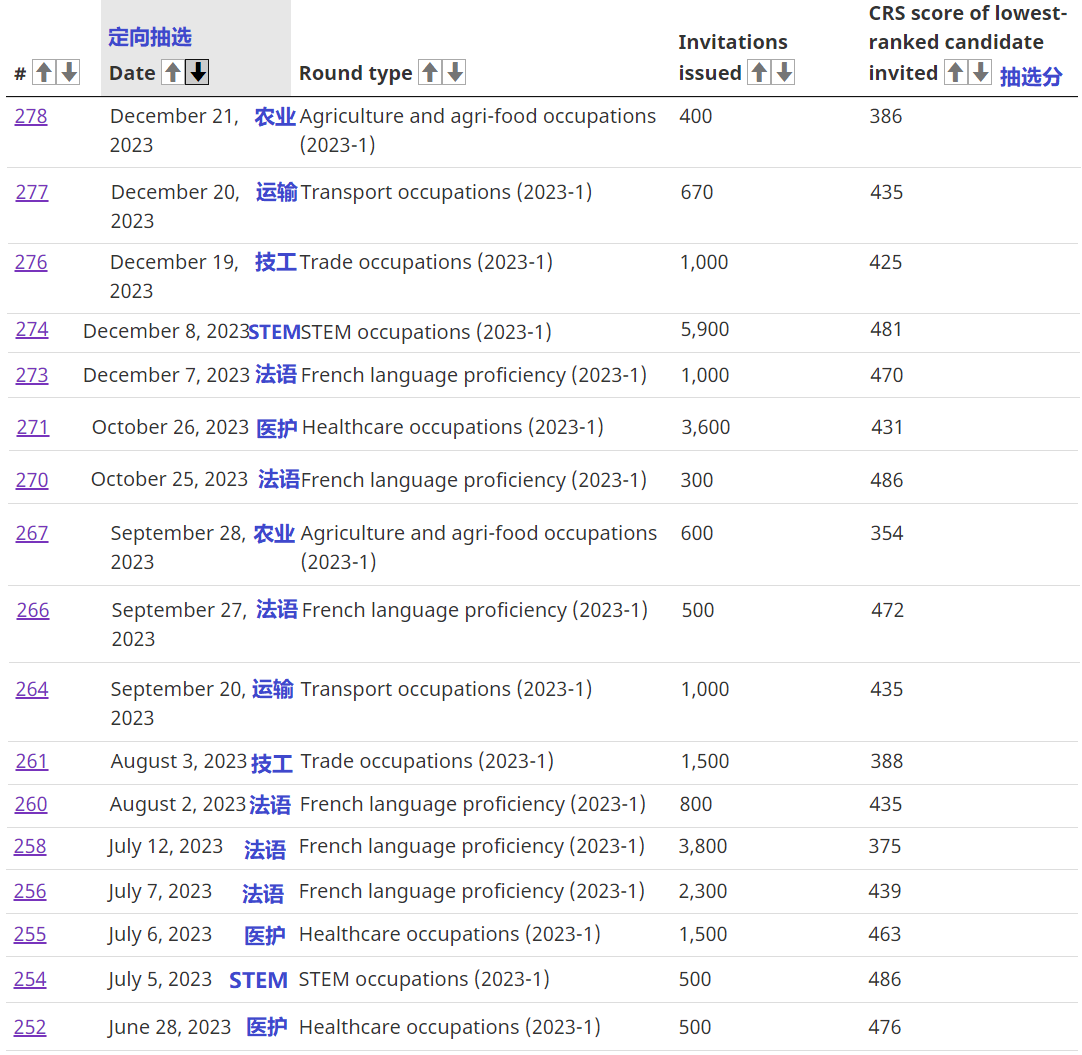This screenshot has height=1055, width=1082.
Task: Go to round 260 details
Action: pyautogui.click(x=31, y=804)
